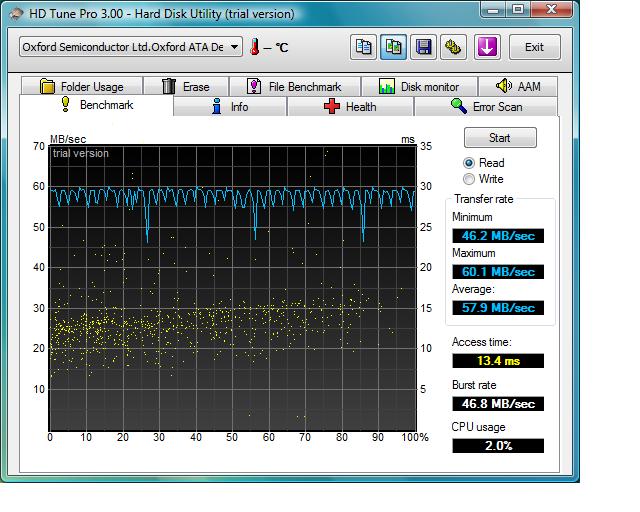
Task: Click the copy info to clipboard icon
Action: [363, 47]
